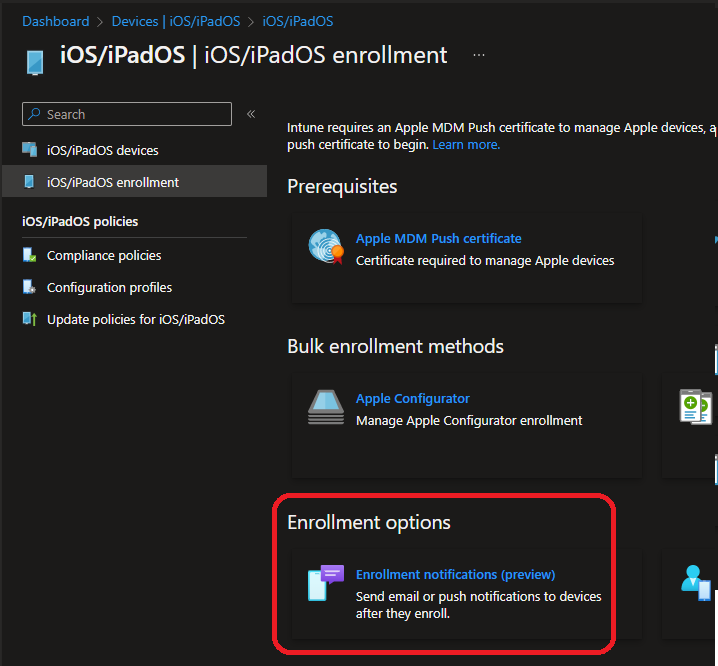Open Compliance policies

[104, 255]
